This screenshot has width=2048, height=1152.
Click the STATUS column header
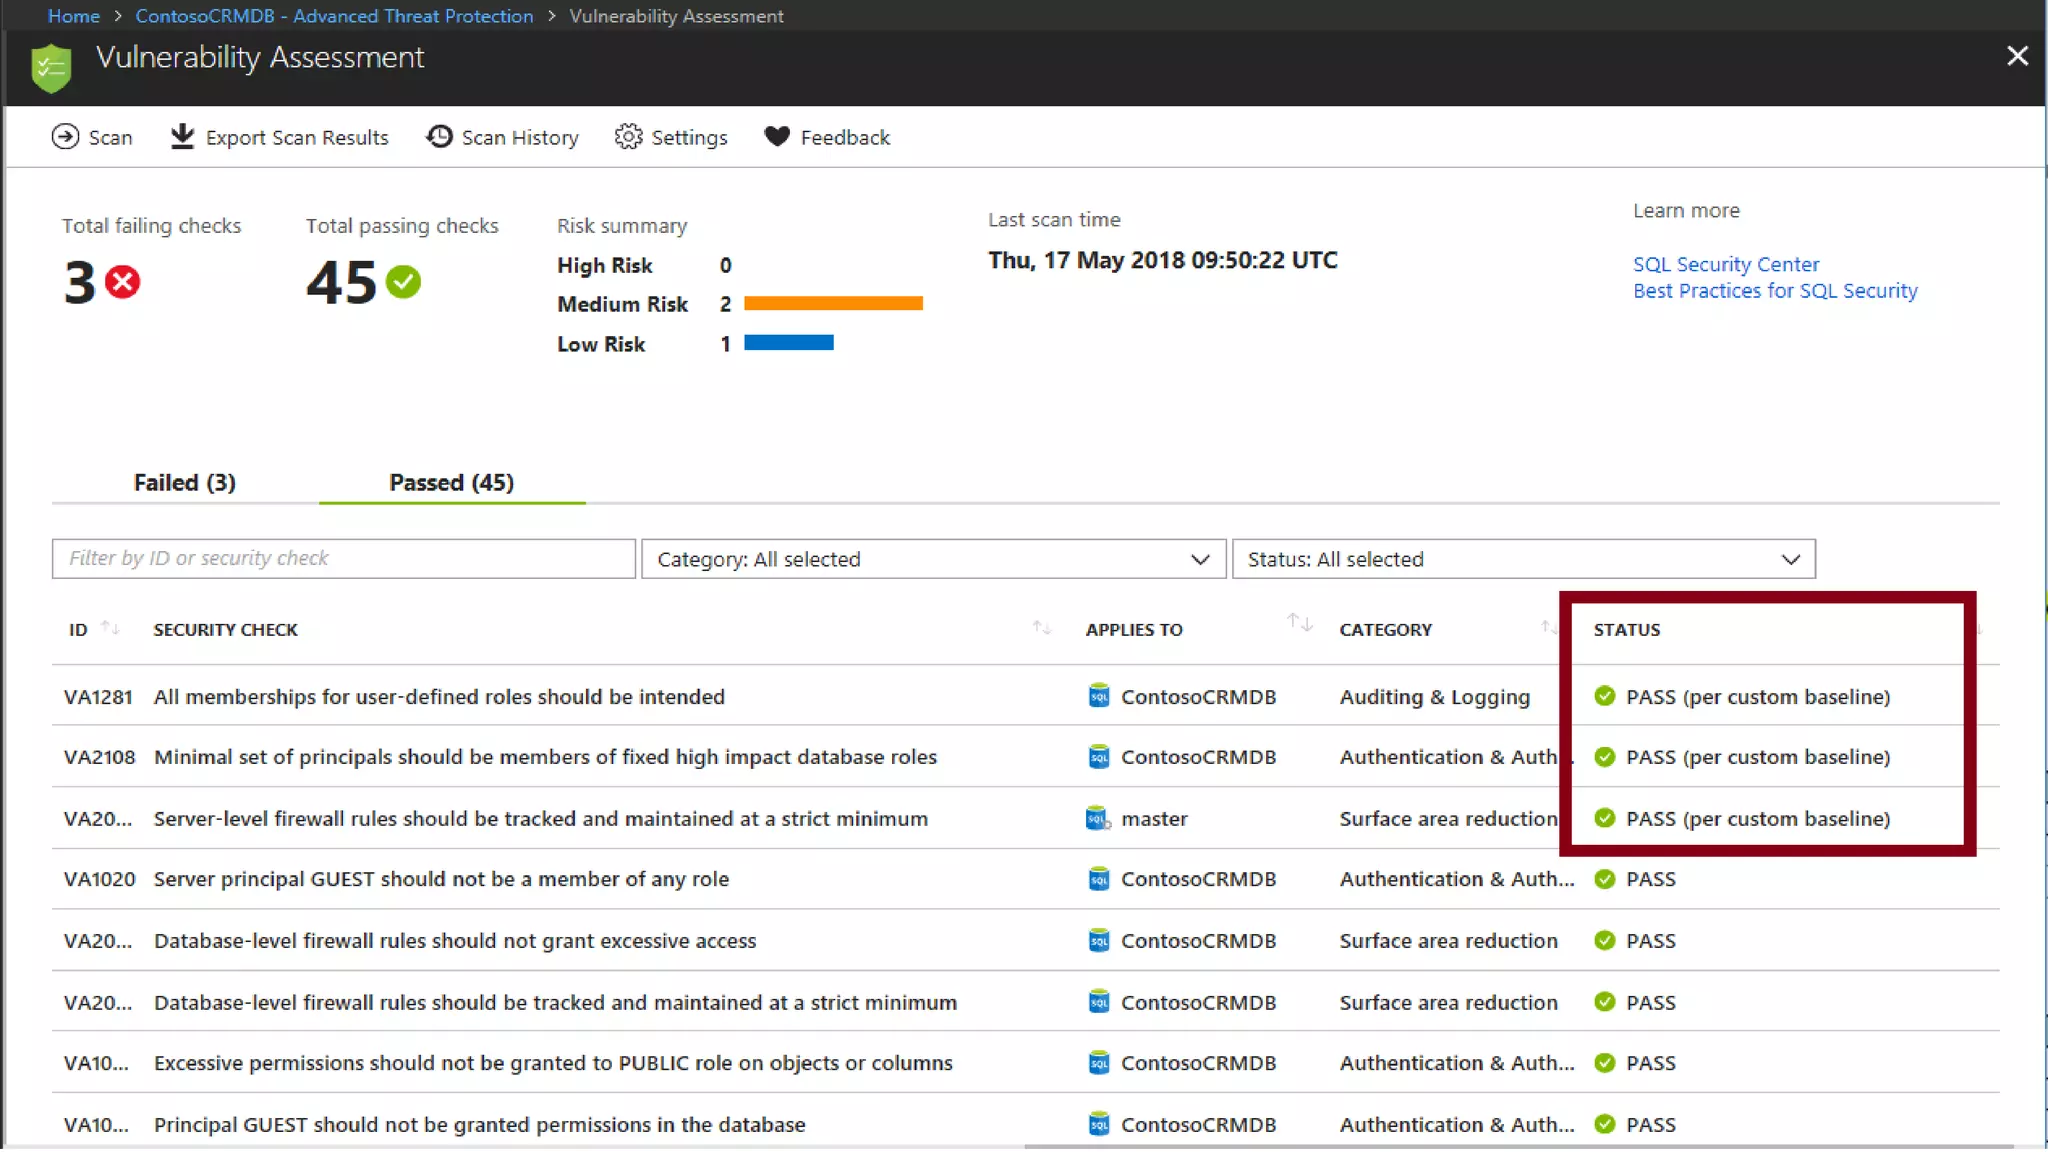[1627, 630]
